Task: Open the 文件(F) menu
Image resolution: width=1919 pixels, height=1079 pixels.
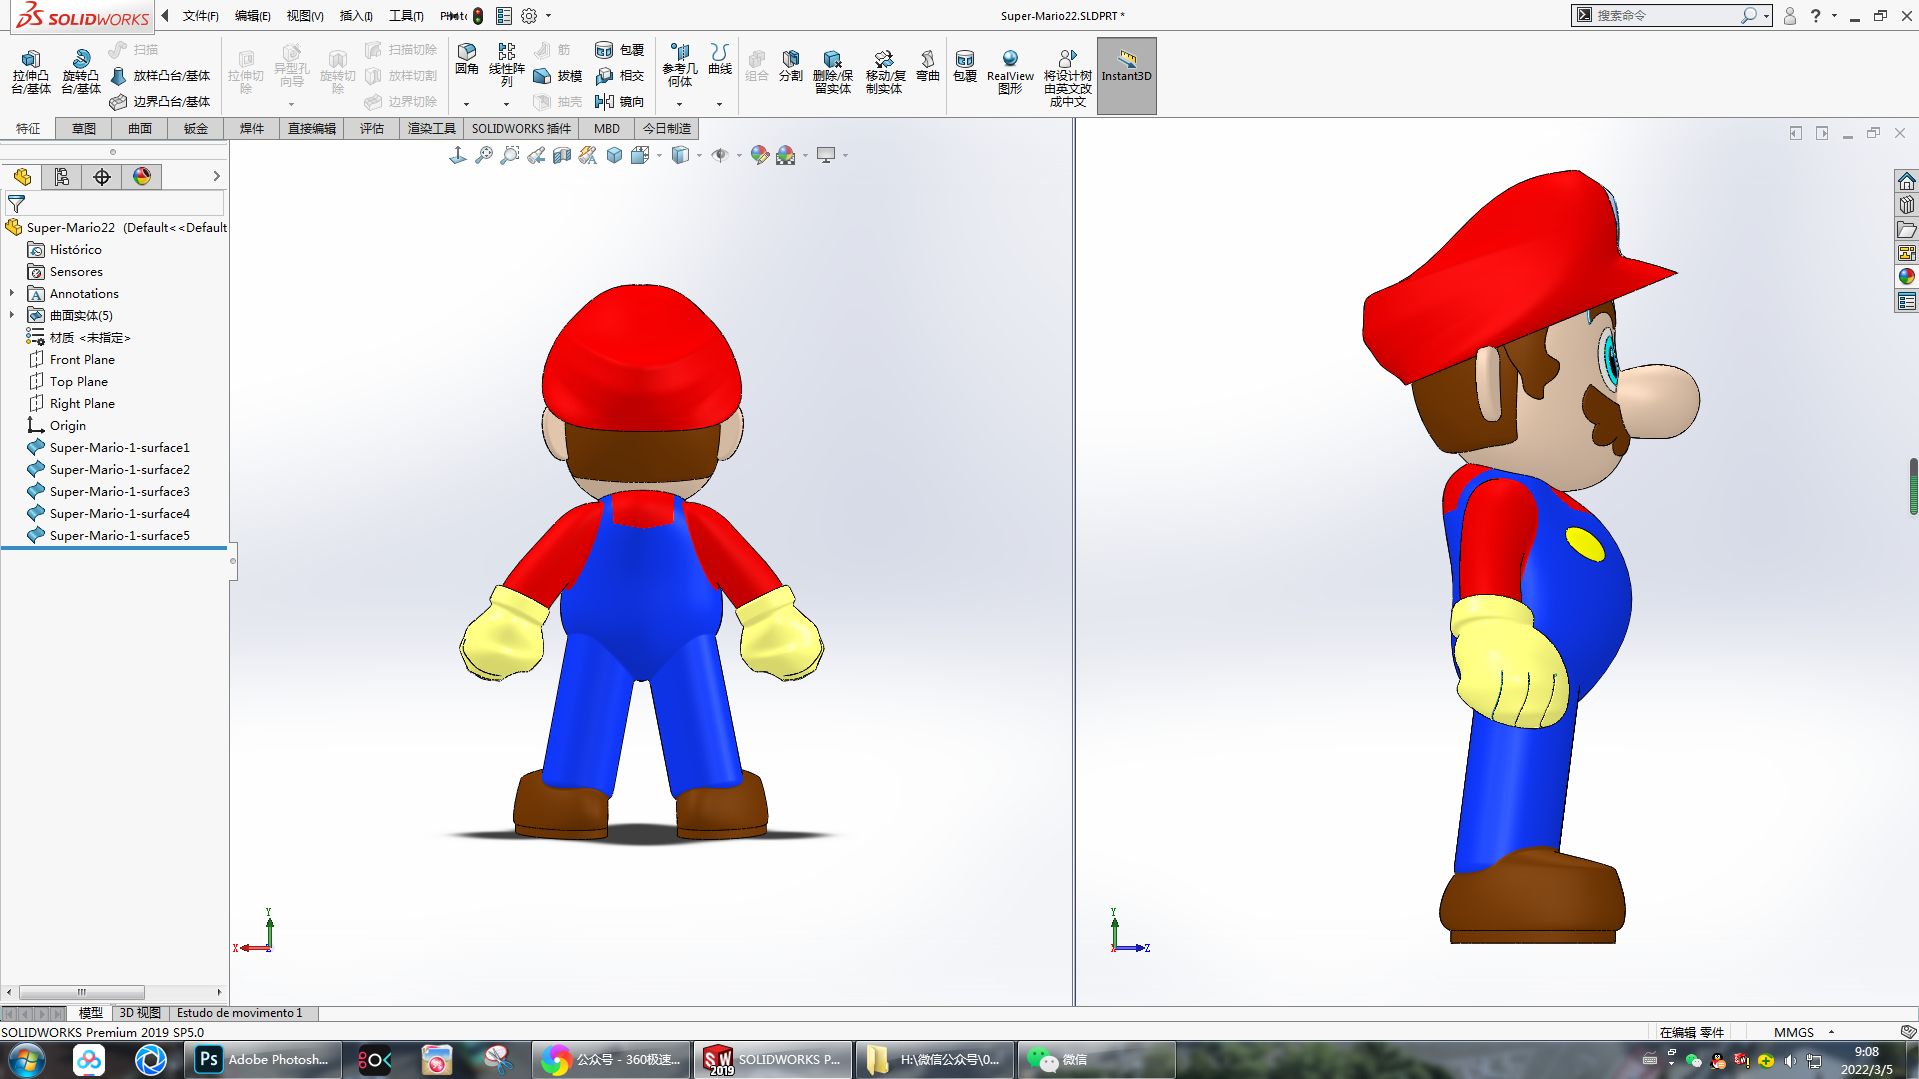Action: pyautogui.click(x=200, y=16)
